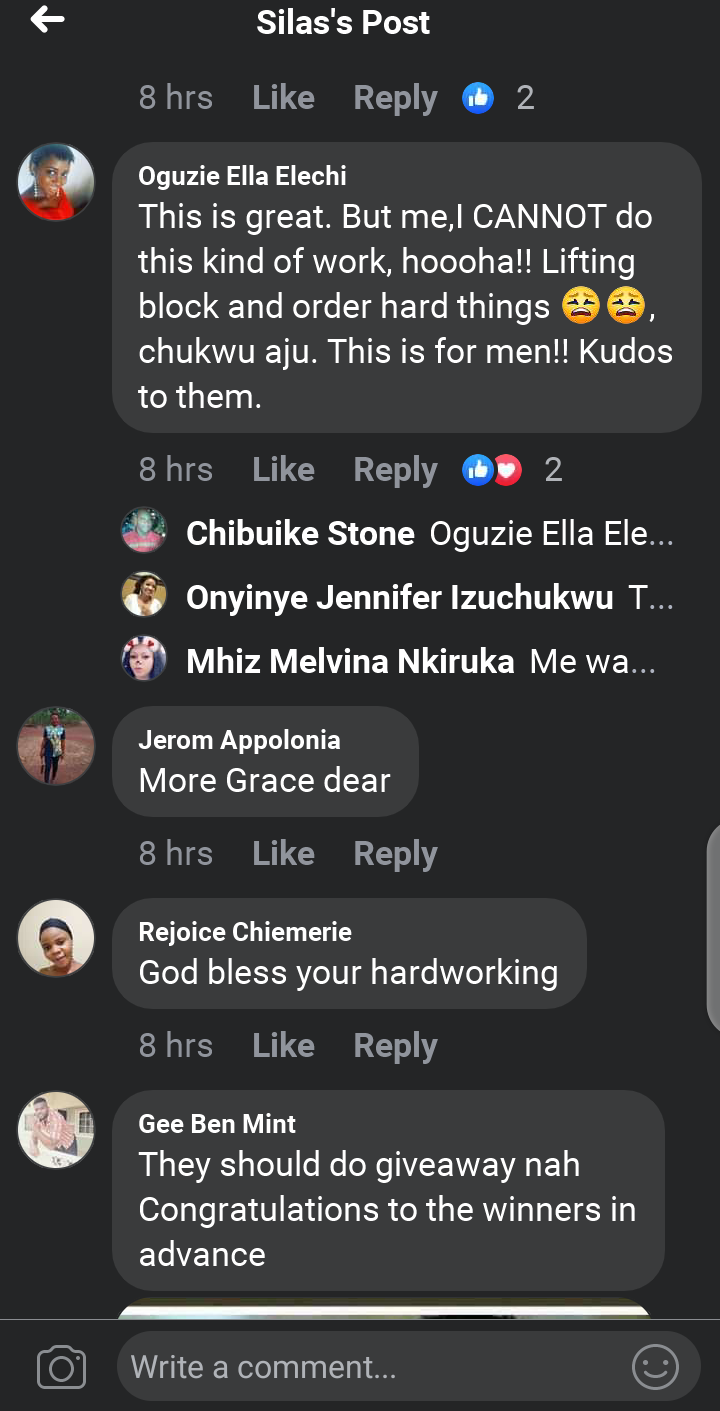The image size is (720, 1411).
Task: Open Gee Ben Mint's profile picture
Action: click(56, 1130)
